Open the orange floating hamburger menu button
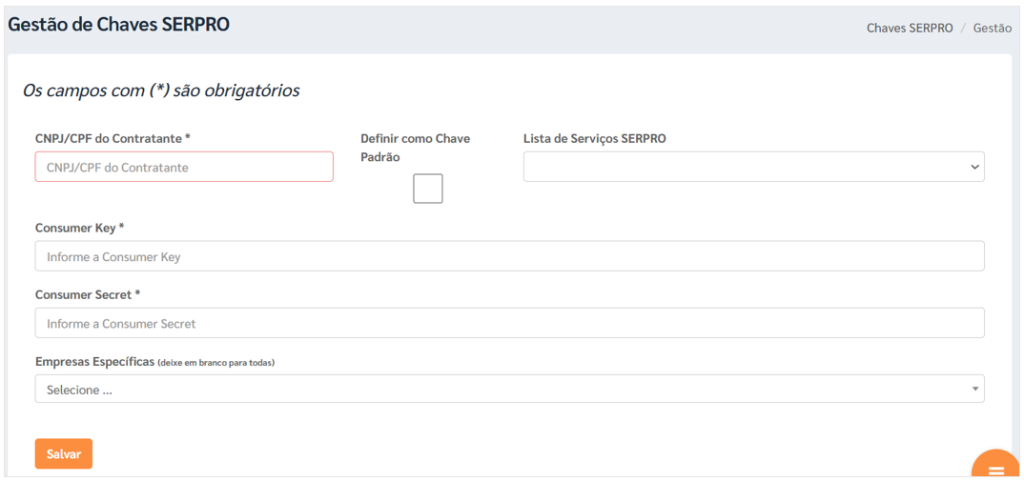This screenshot has width=1024, height=481. click(x=997, y=468)
